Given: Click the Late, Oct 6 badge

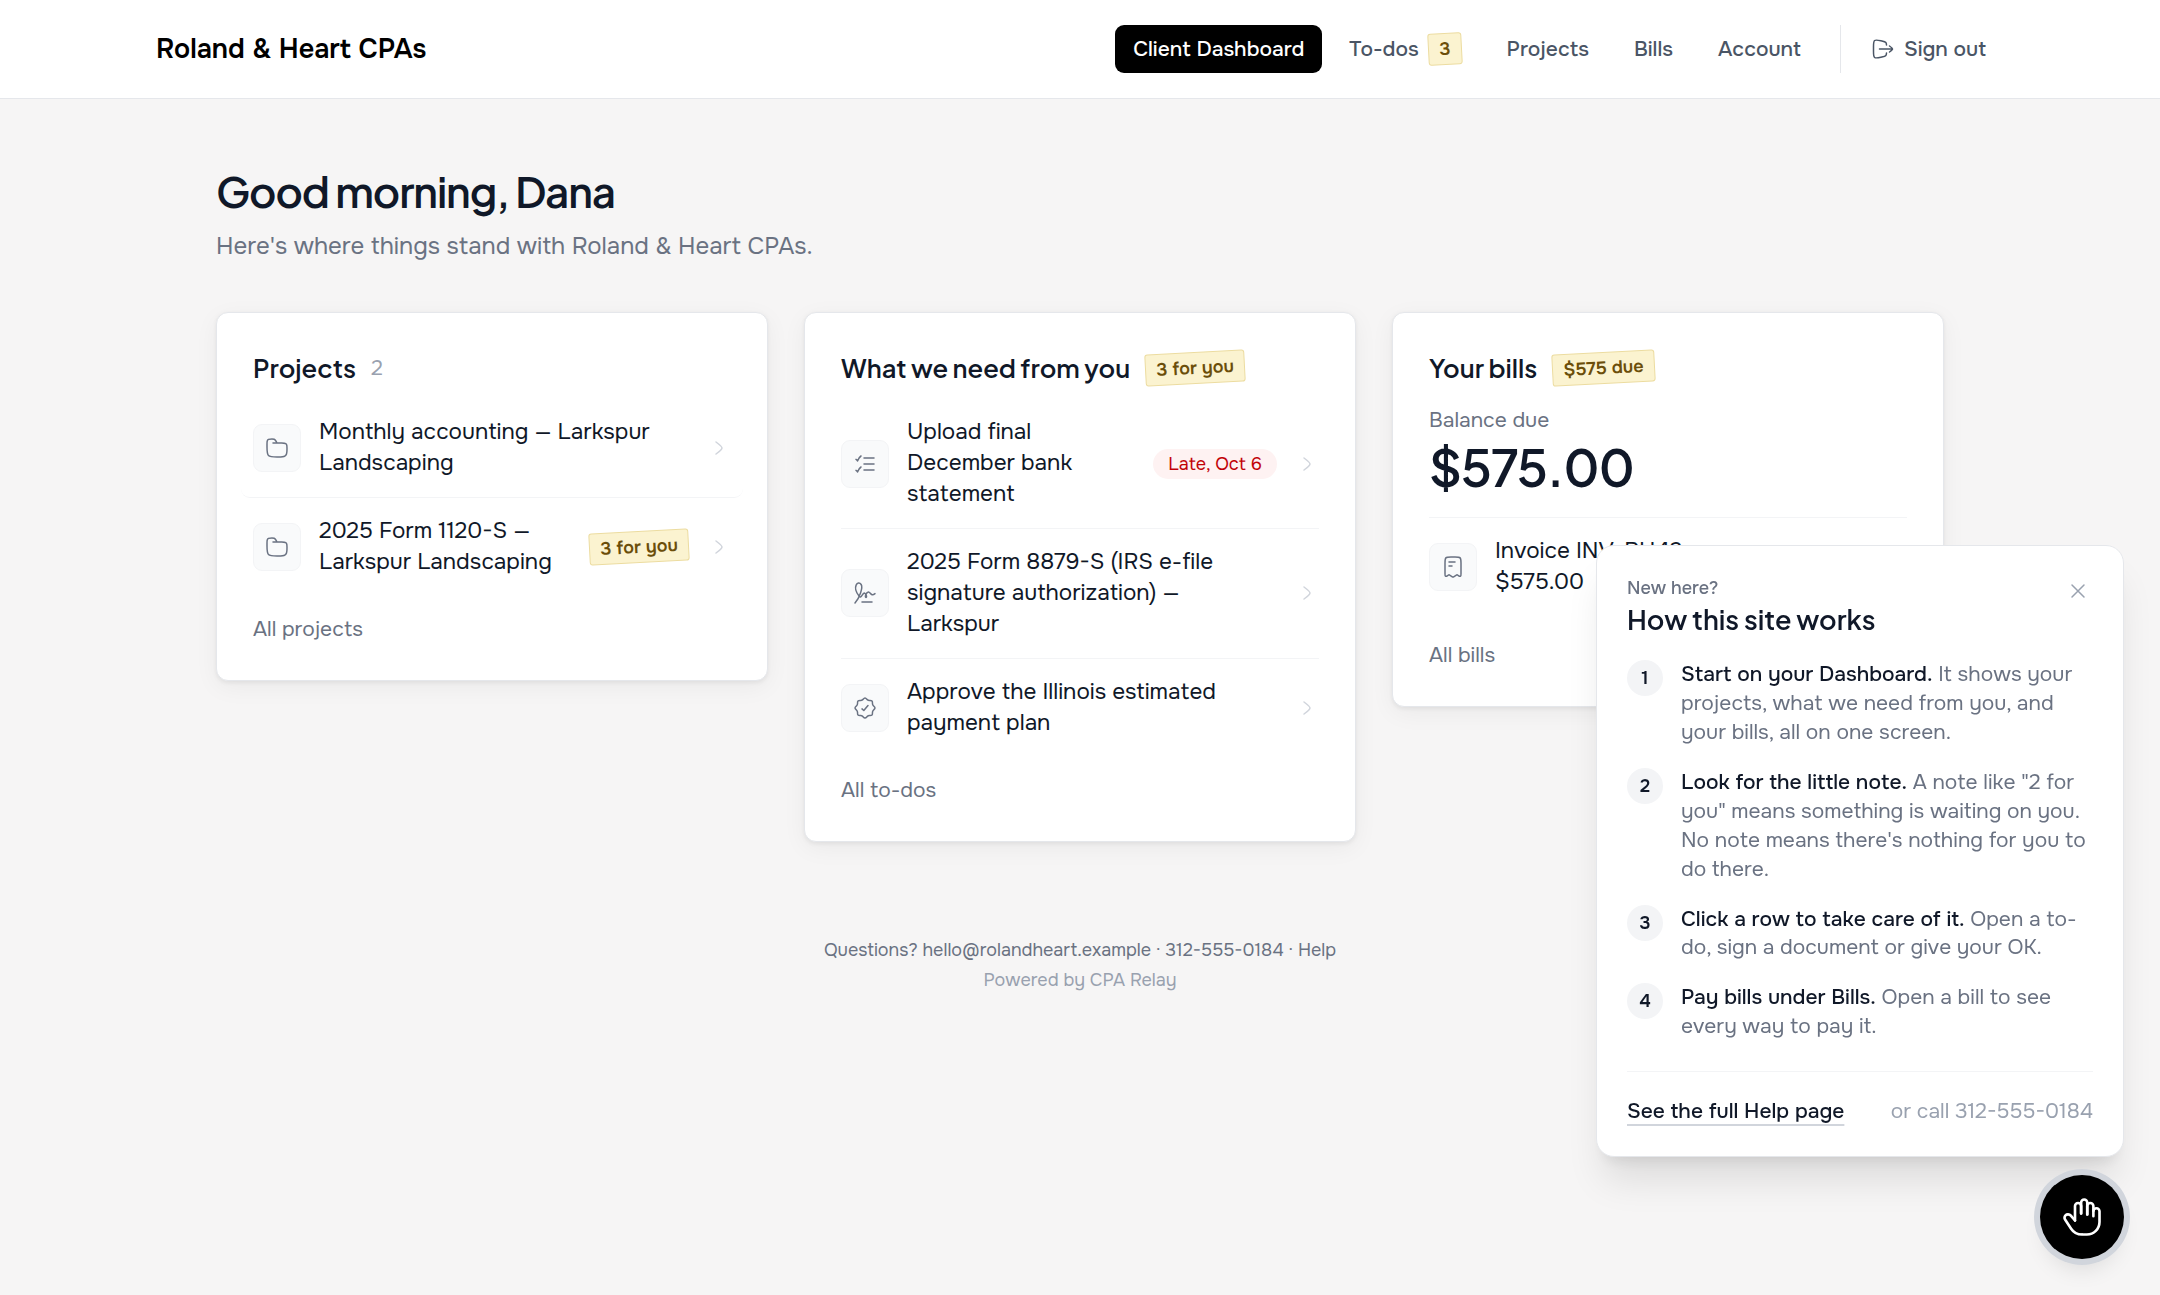Looking at the screenshot, I should pyautogui.click(x=1214, y=464).
